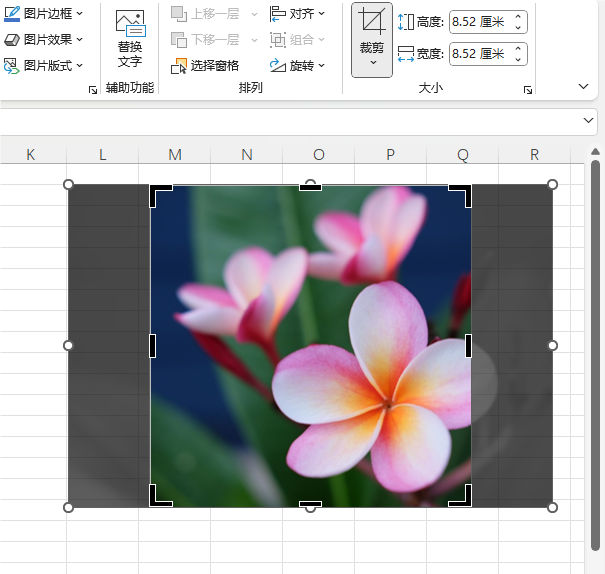
Task: Click the 上移一层 icon
Action: click(179, 14)
